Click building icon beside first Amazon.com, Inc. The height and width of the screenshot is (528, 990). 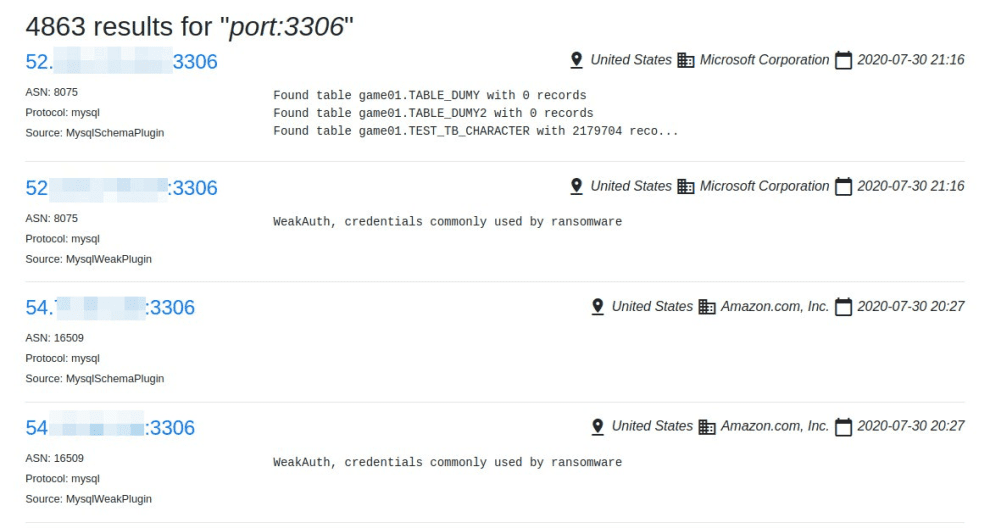pyautogui.click(x=707, y=306)
